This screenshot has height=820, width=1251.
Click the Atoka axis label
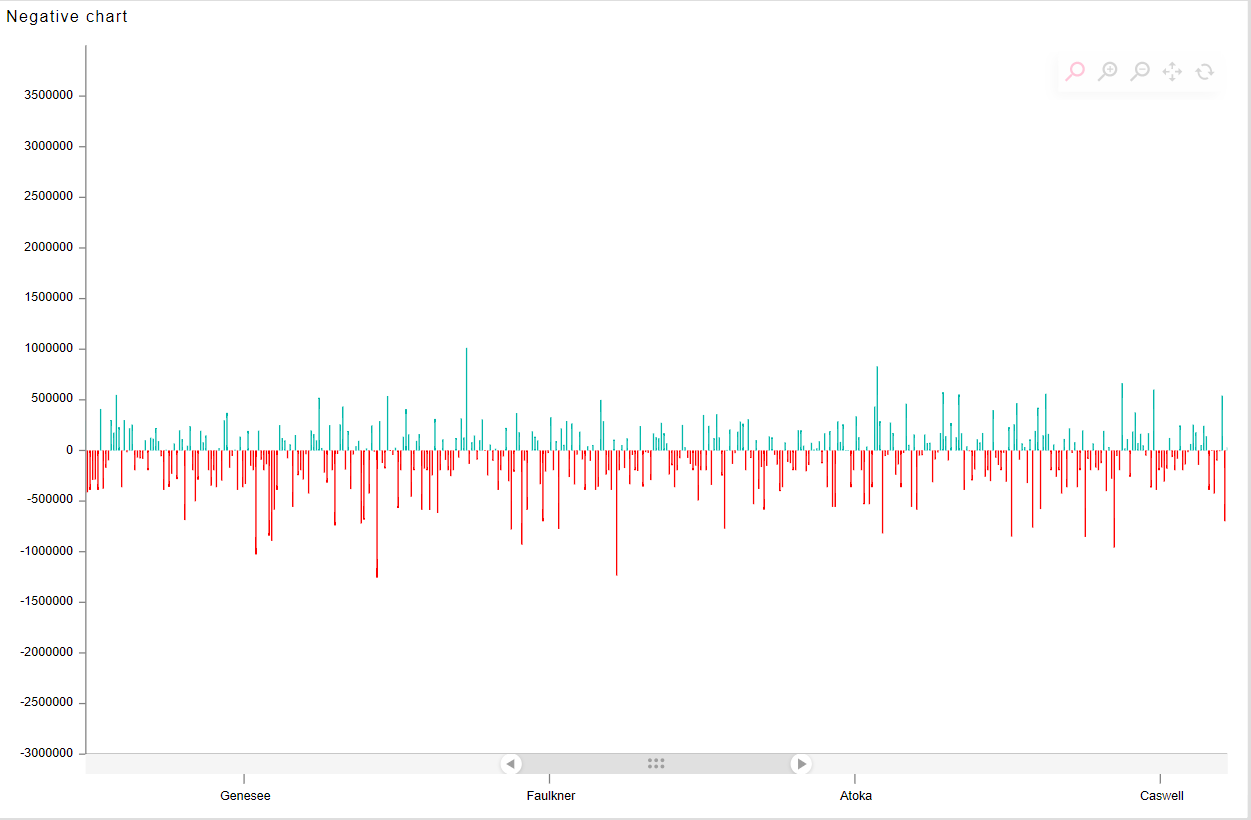tap(856, 796)
